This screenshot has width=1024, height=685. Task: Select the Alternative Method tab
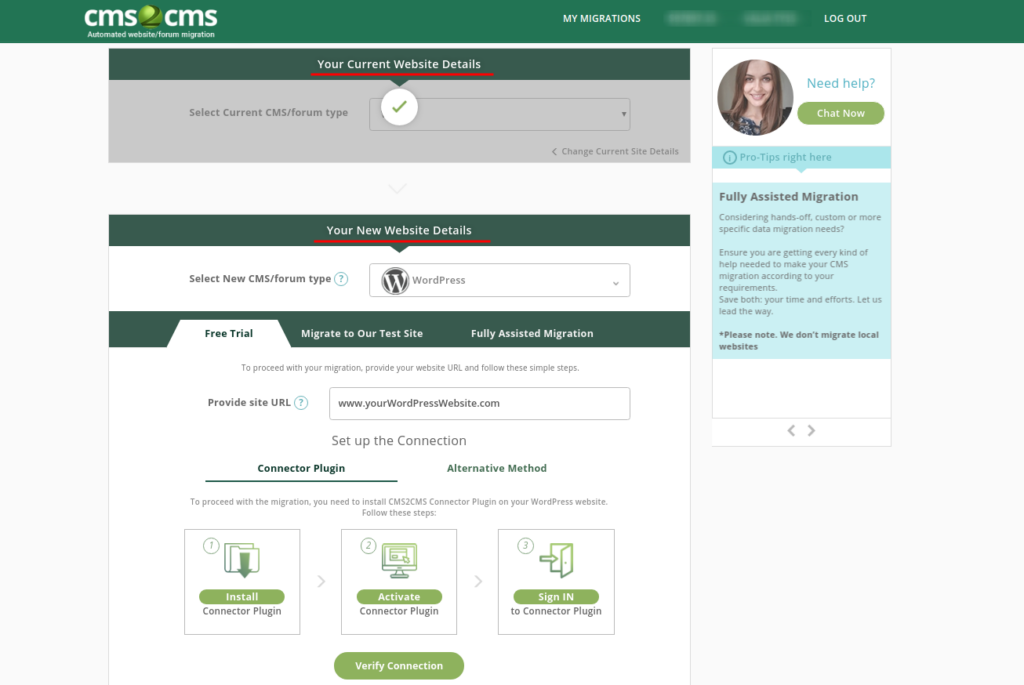497,468
